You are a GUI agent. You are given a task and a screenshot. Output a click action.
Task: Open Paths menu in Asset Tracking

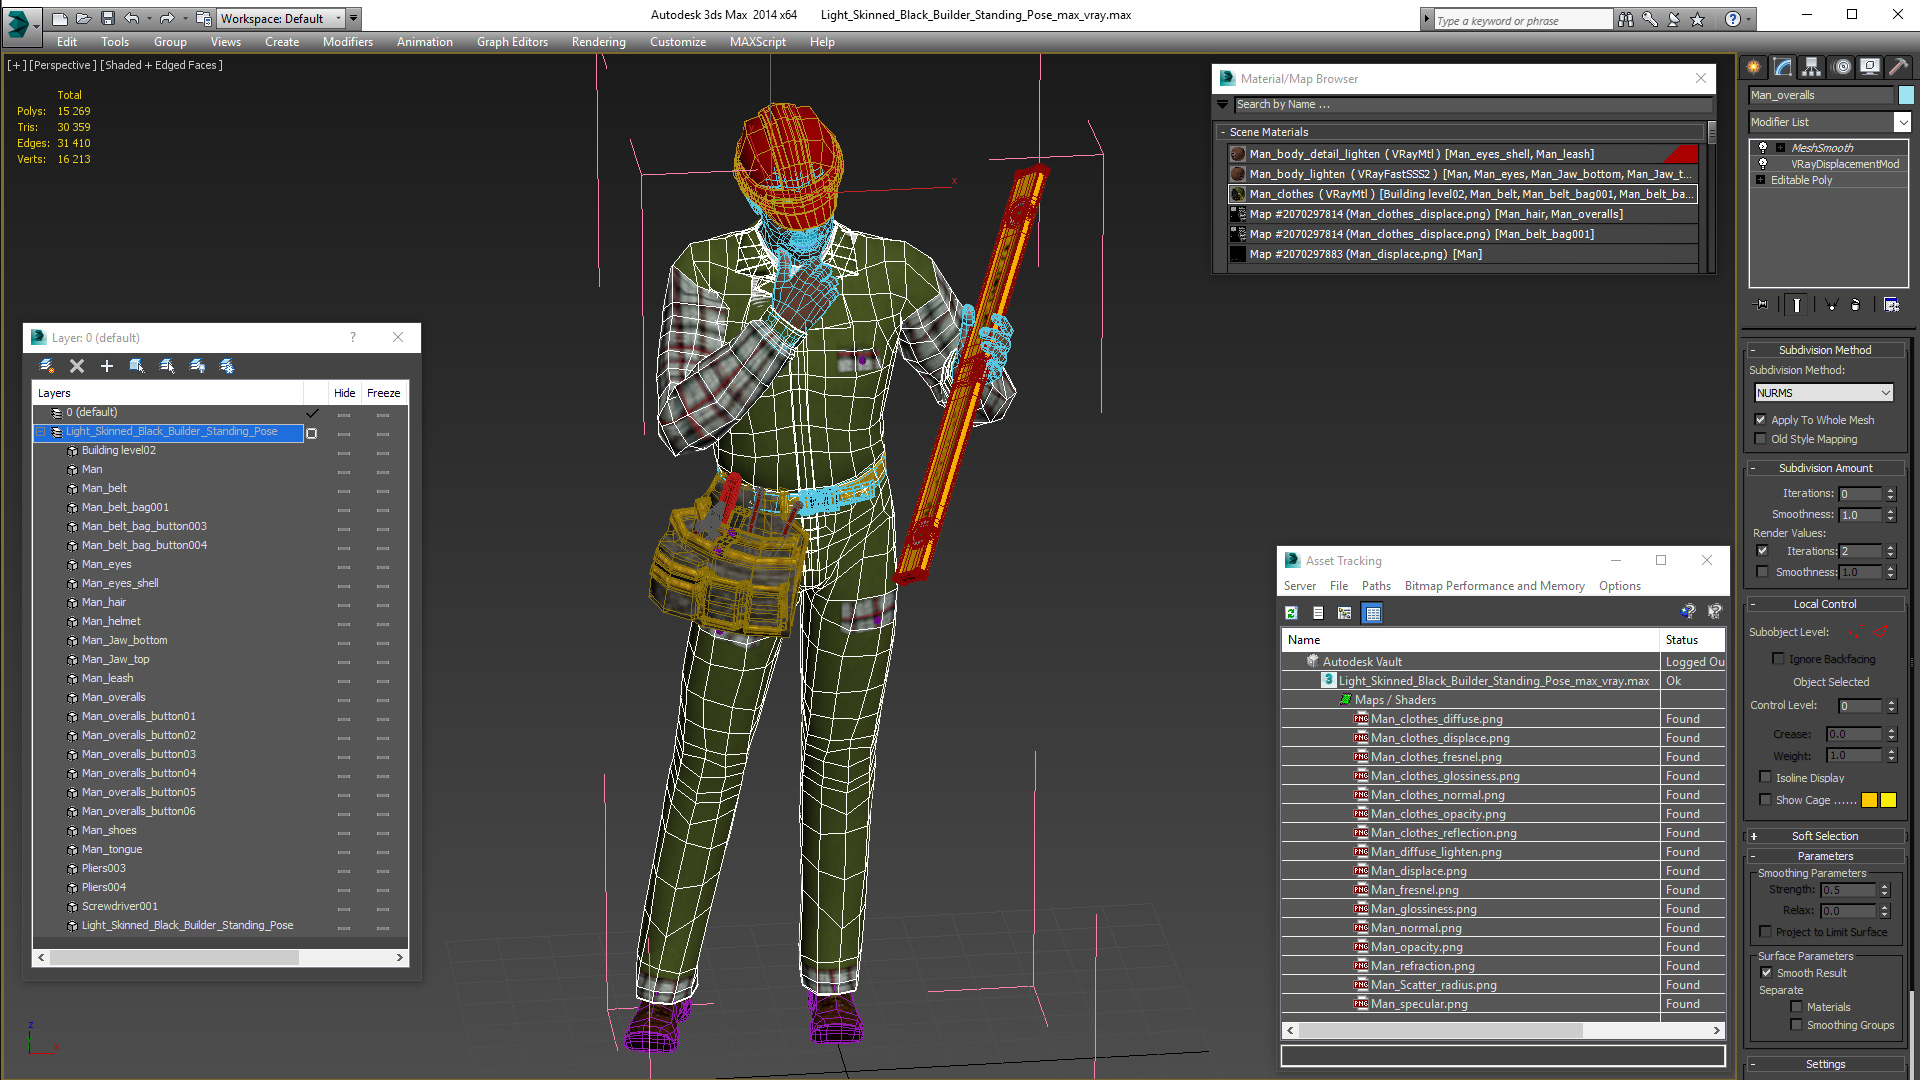pos(1376,586)
